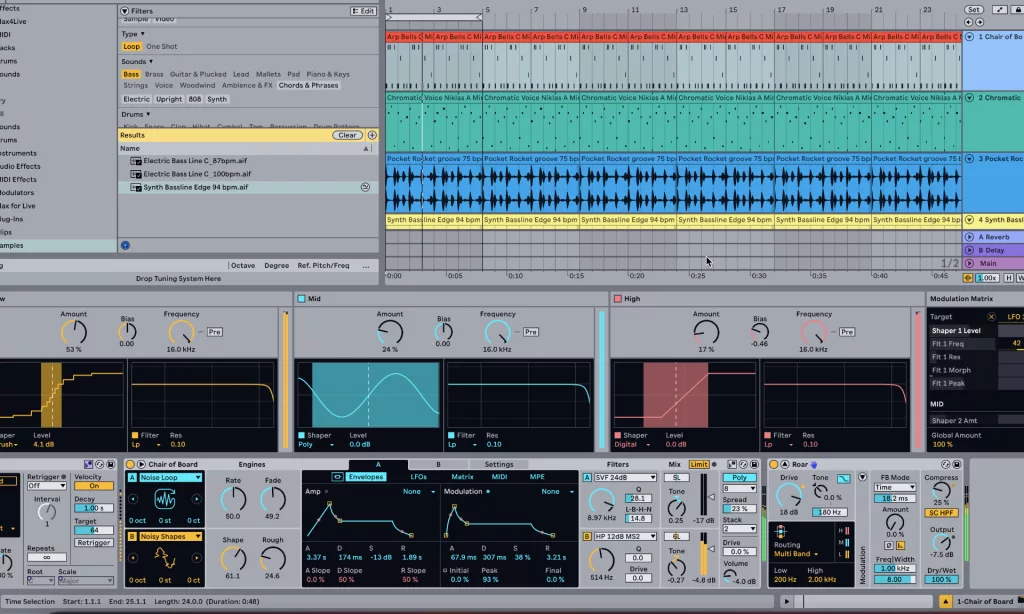Toggle the Poly button
The width and height of the screenshot is (1024, 614).
coord(739,477)
